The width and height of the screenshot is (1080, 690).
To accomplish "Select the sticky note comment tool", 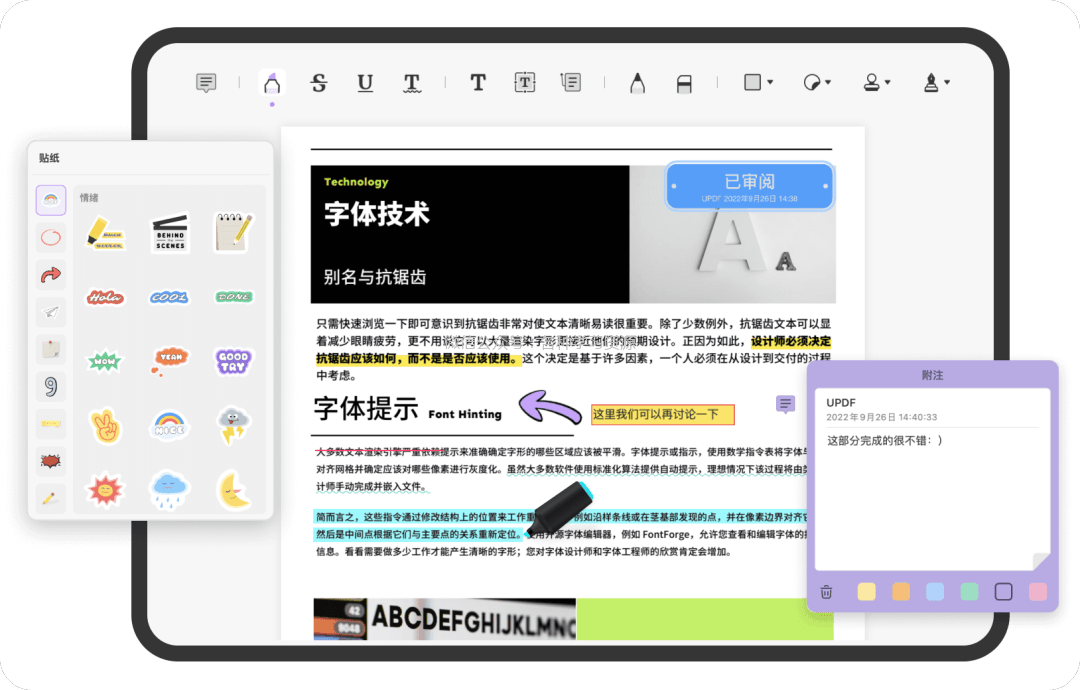I will coord(206,83).
